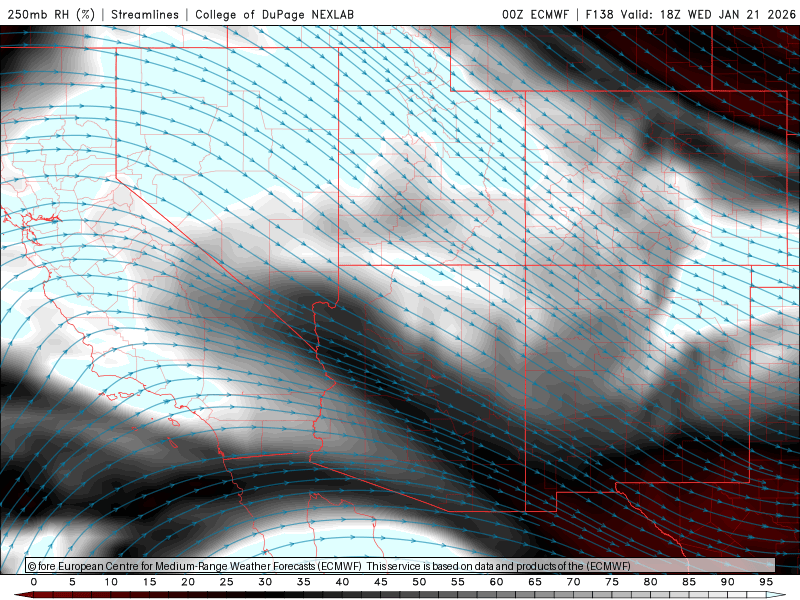The height and width of the screenshot is (600, 800).
Task: Click the '20' value on color scale
Action: pos(188,582)
